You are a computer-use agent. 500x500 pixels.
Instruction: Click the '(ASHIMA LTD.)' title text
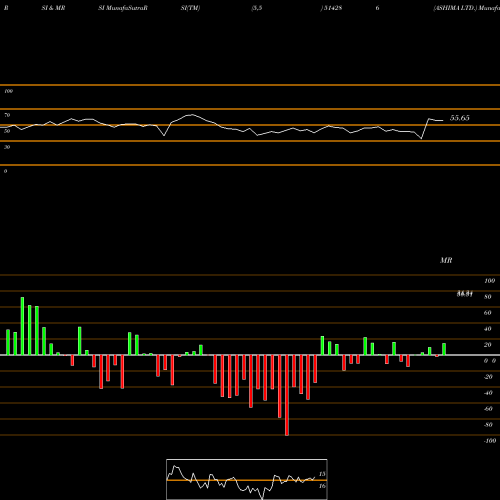coord(455,8)
